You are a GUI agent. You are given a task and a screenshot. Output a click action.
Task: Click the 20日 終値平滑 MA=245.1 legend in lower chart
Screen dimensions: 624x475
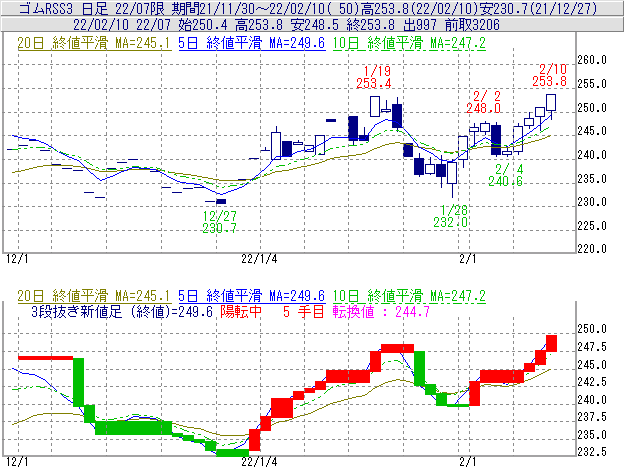(94, 296)
